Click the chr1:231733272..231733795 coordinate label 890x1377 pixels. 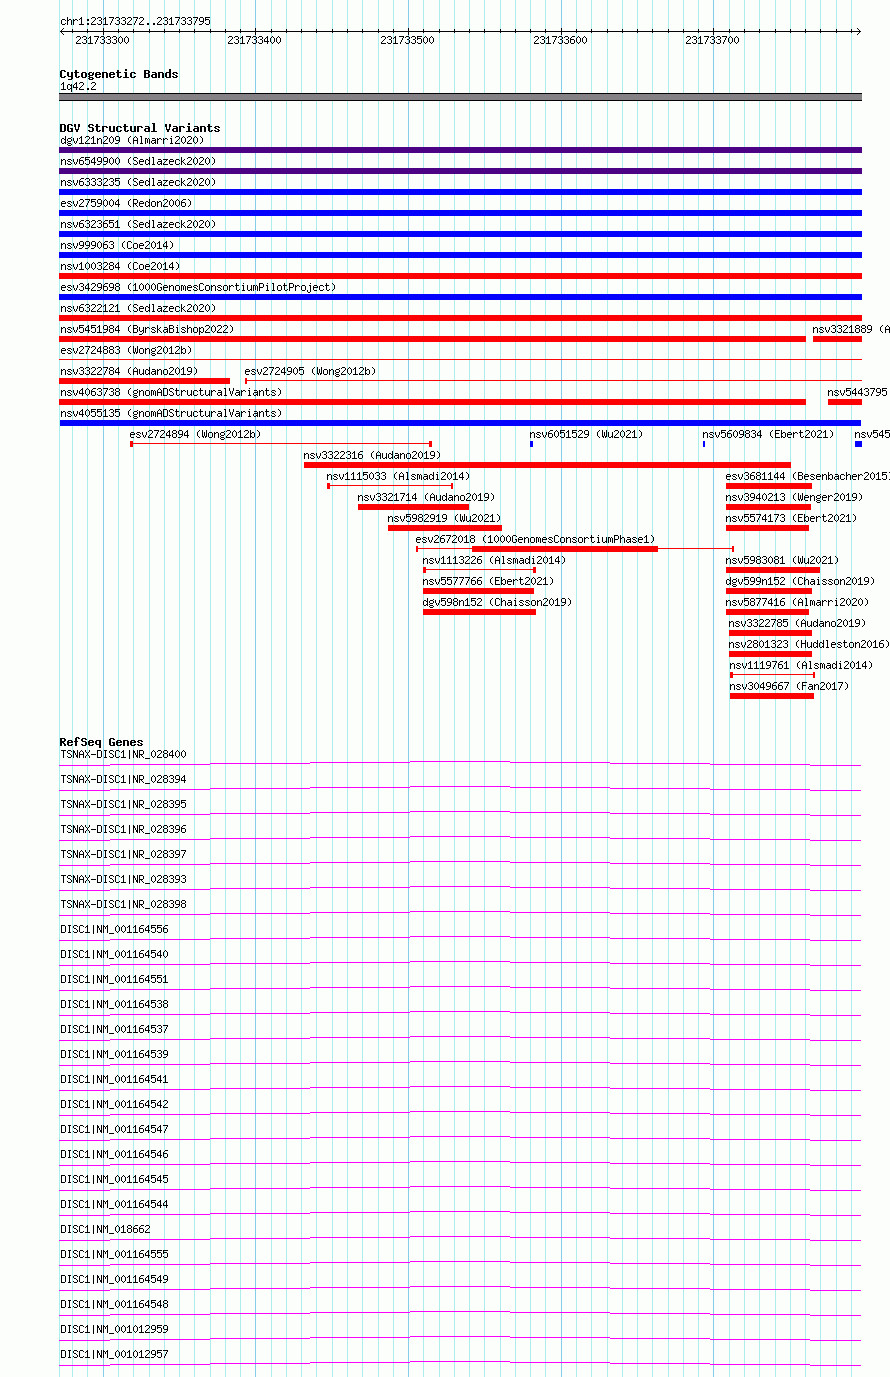[x=135, y=21]
